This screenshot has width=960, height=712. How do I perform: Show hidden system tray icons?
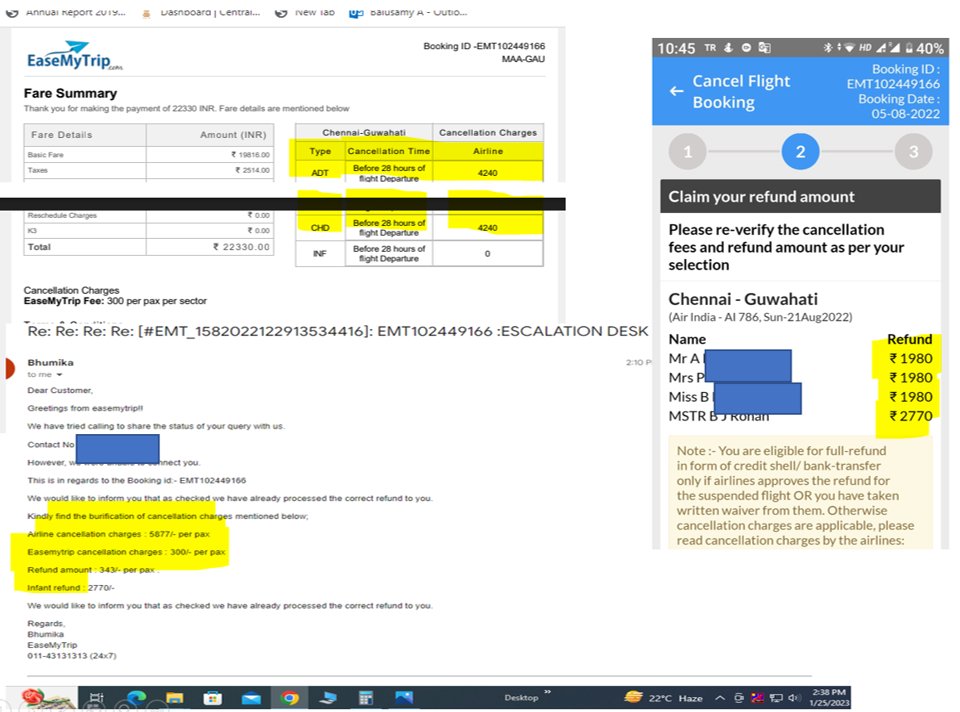(720, 698)
